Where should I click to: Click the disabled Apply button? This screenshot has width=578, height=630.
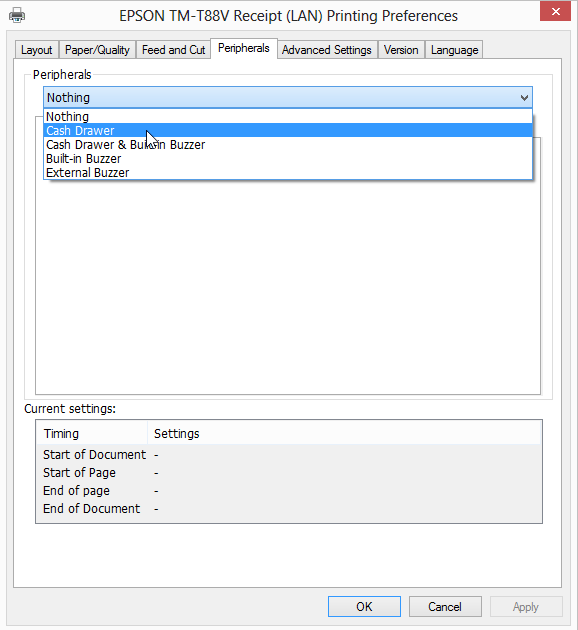coord(526,606)
